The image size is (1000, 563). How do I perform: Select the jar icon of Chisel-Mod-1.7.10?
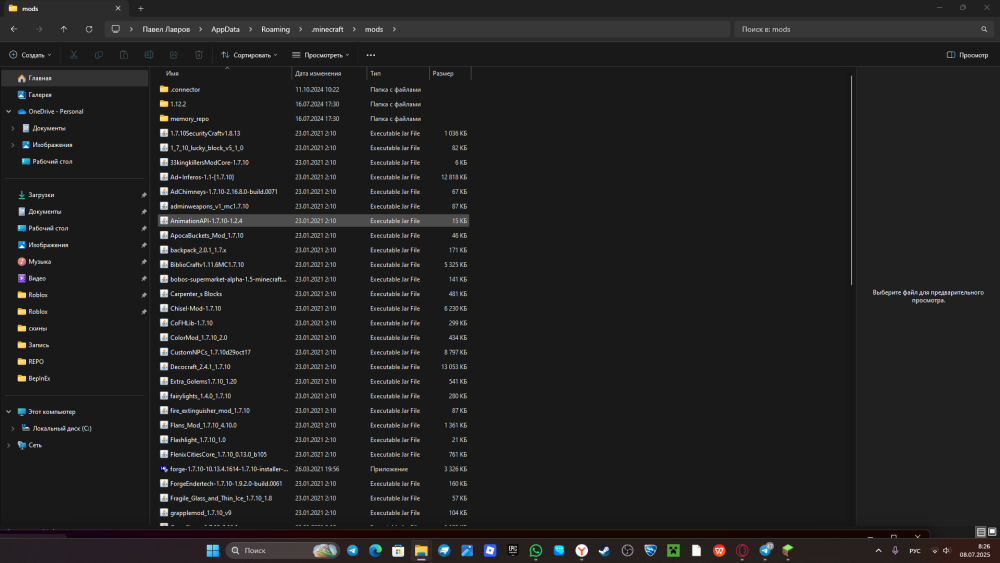164,309
